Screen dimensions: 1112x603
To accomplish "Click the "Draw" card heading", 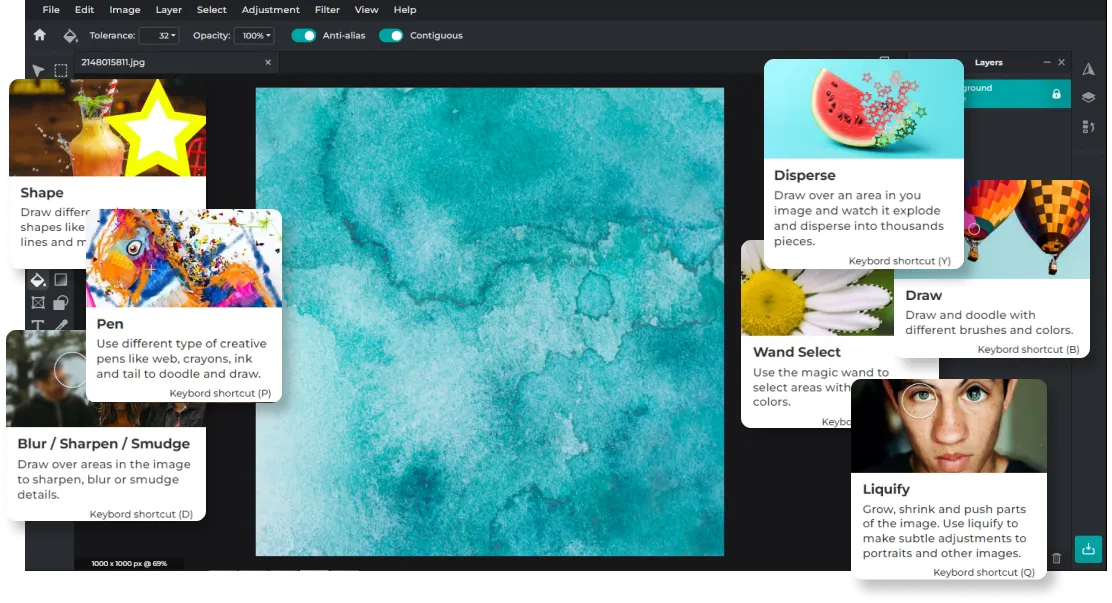I will (x=923, y=295).
